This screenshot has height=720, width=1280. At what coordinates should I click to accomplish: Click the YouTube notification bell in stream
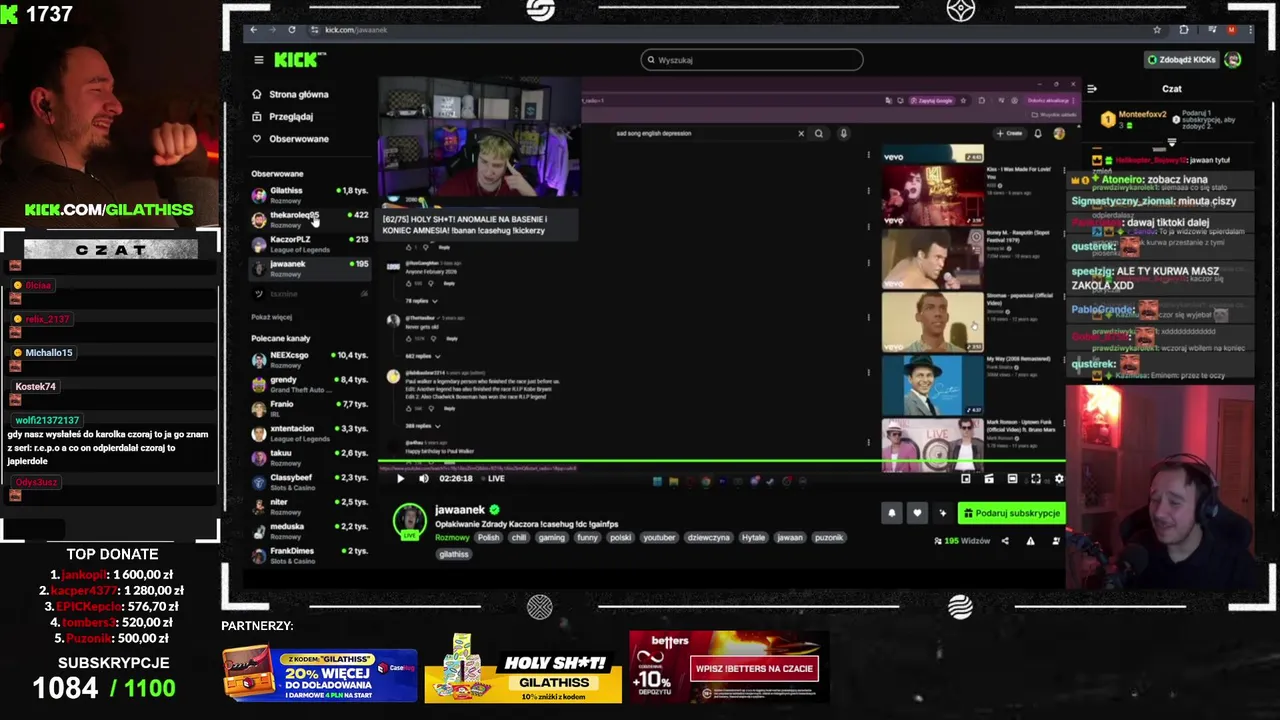click(x=1038, y=133)
